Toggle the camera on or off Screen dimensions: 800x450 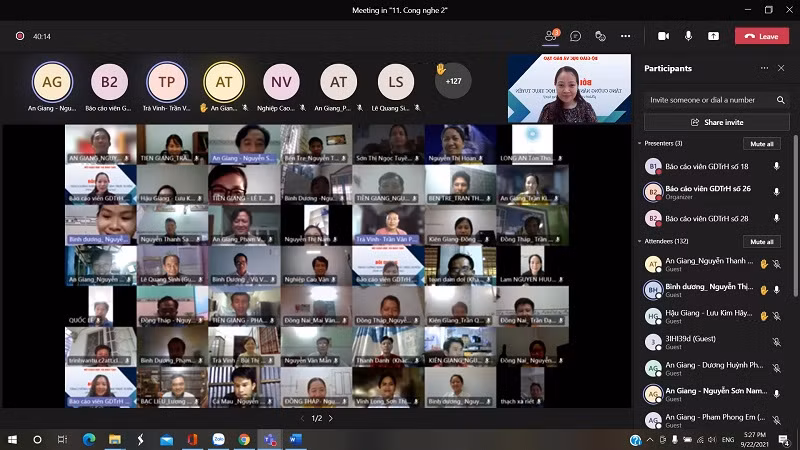click(663, 36)
